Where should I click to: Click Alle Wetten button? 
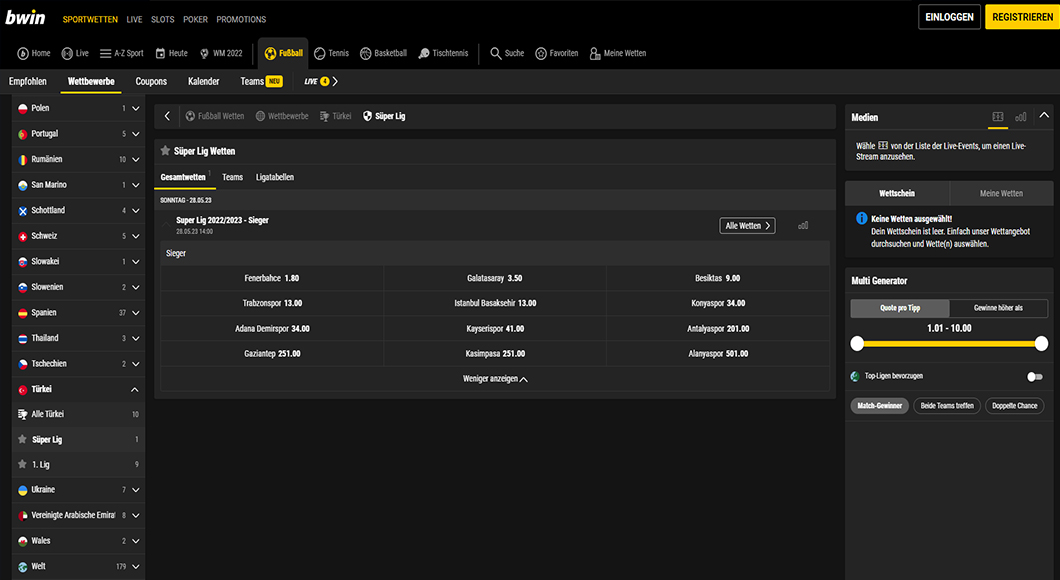click(x=747, y=226)
